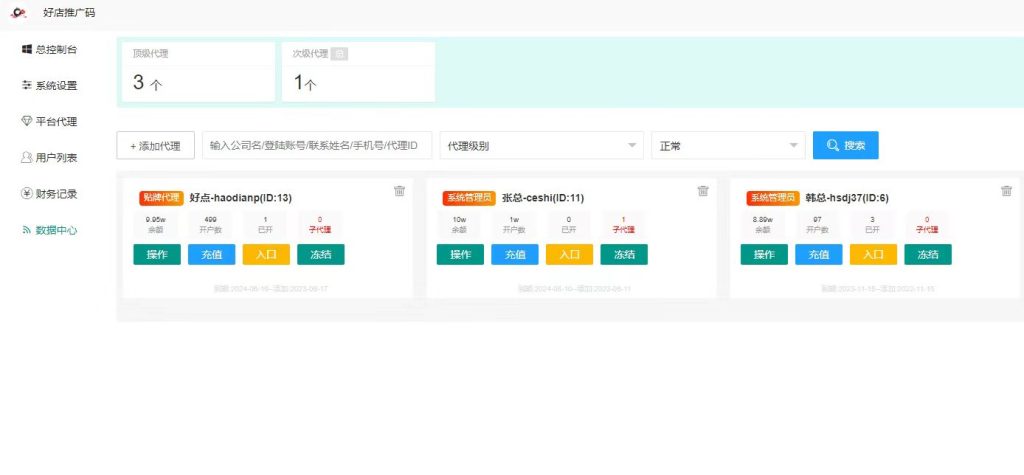Click the 好店推广码 logo icon
The image size is (1024, 475).
[x=18, y=12]
